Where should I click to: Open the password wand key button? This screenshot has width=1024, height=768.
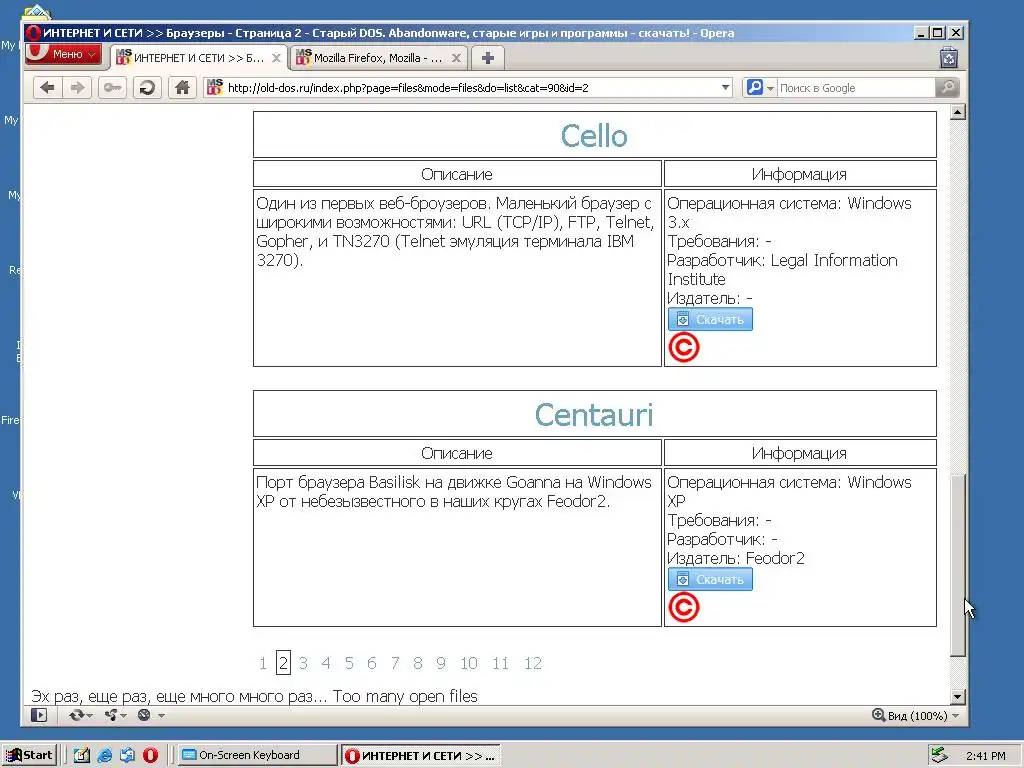(x=112, y=88)
